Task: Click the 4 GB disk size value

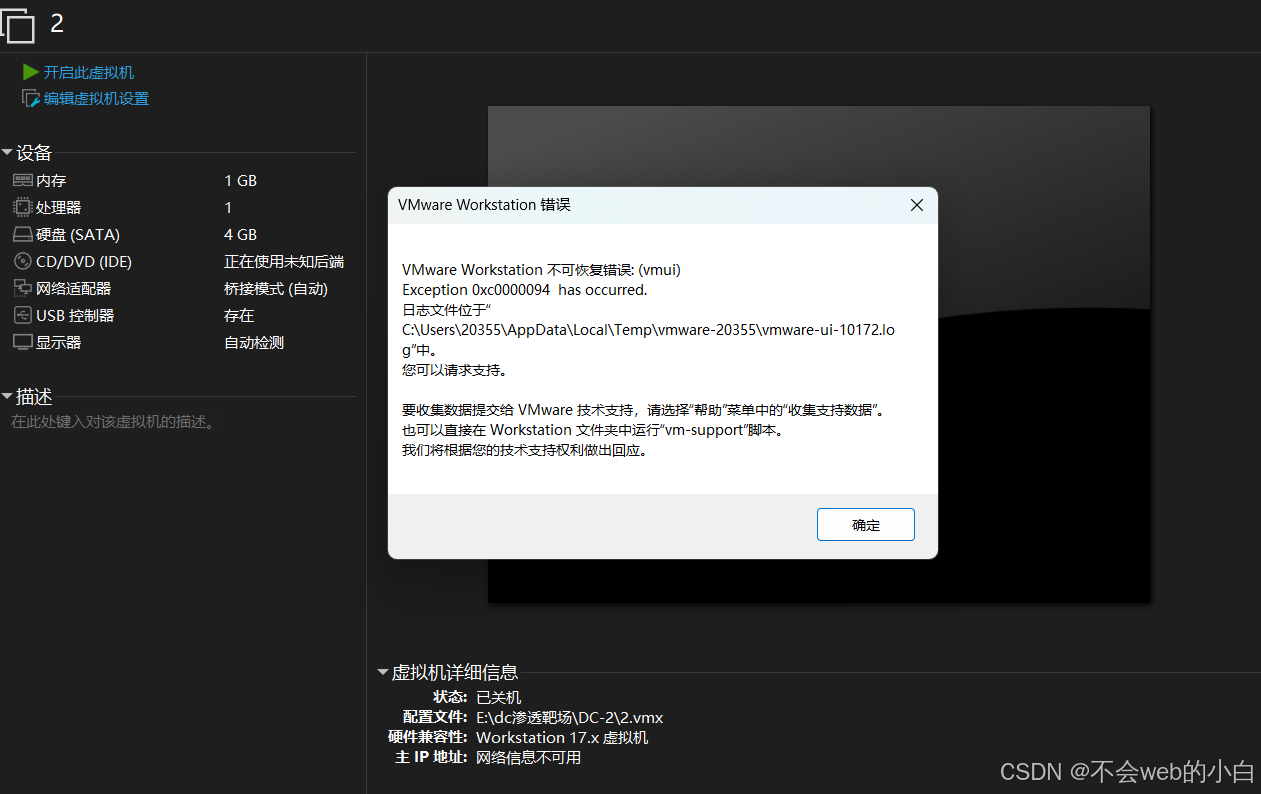Action: (x=240, y=235)
